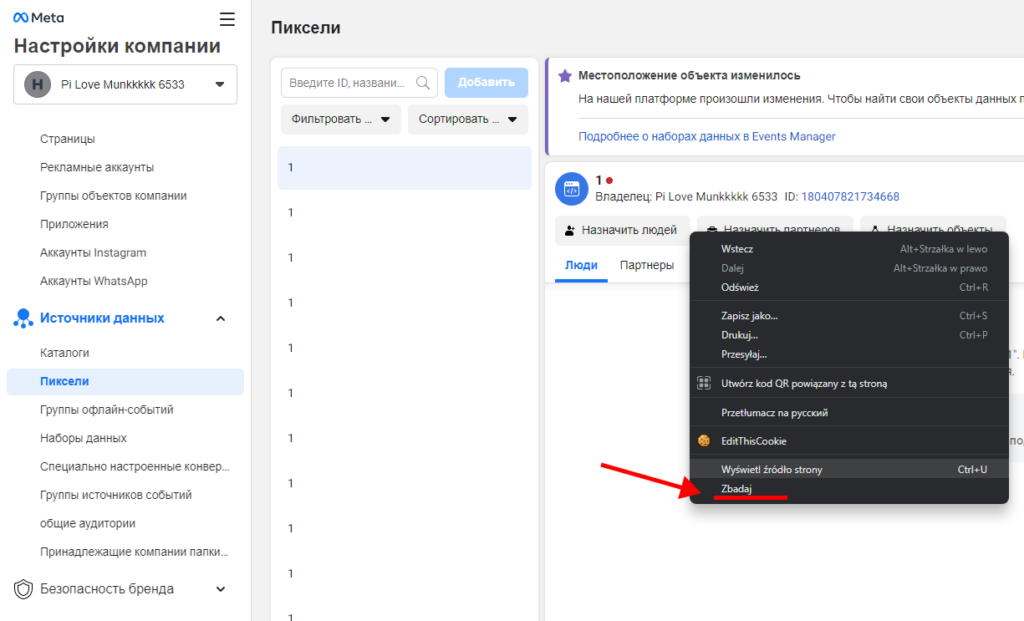
Task: Click the pixel search input field
Action: [350, 83]
